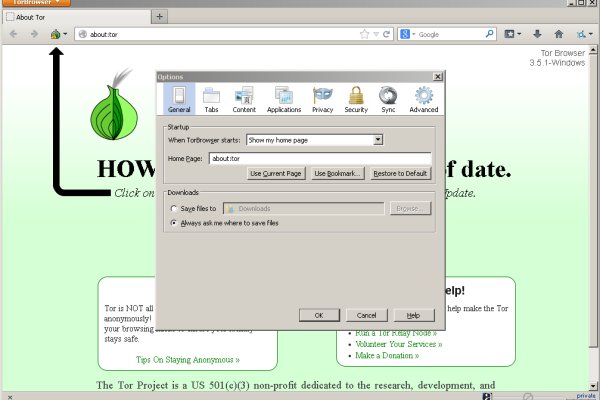Image resolution: width=600 pixels, height=400 pixels.
Task: Open the Applications options pane
Action: (x=284, y=99)
